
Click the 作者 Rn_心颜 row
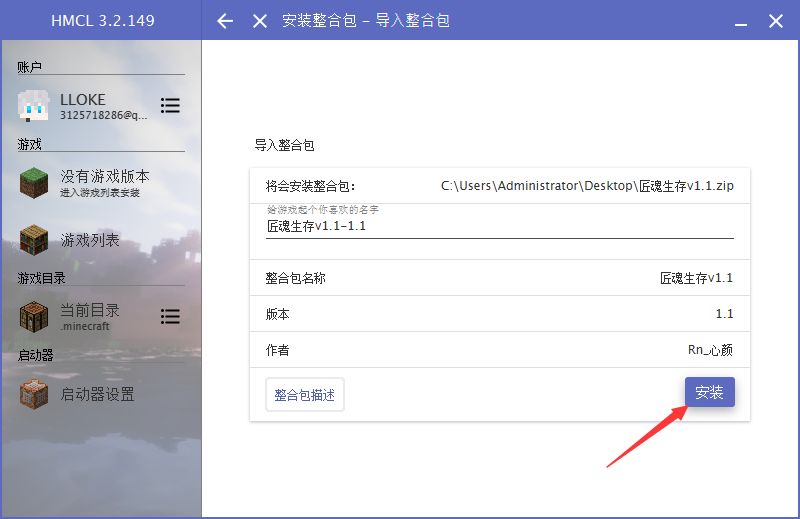499,350
